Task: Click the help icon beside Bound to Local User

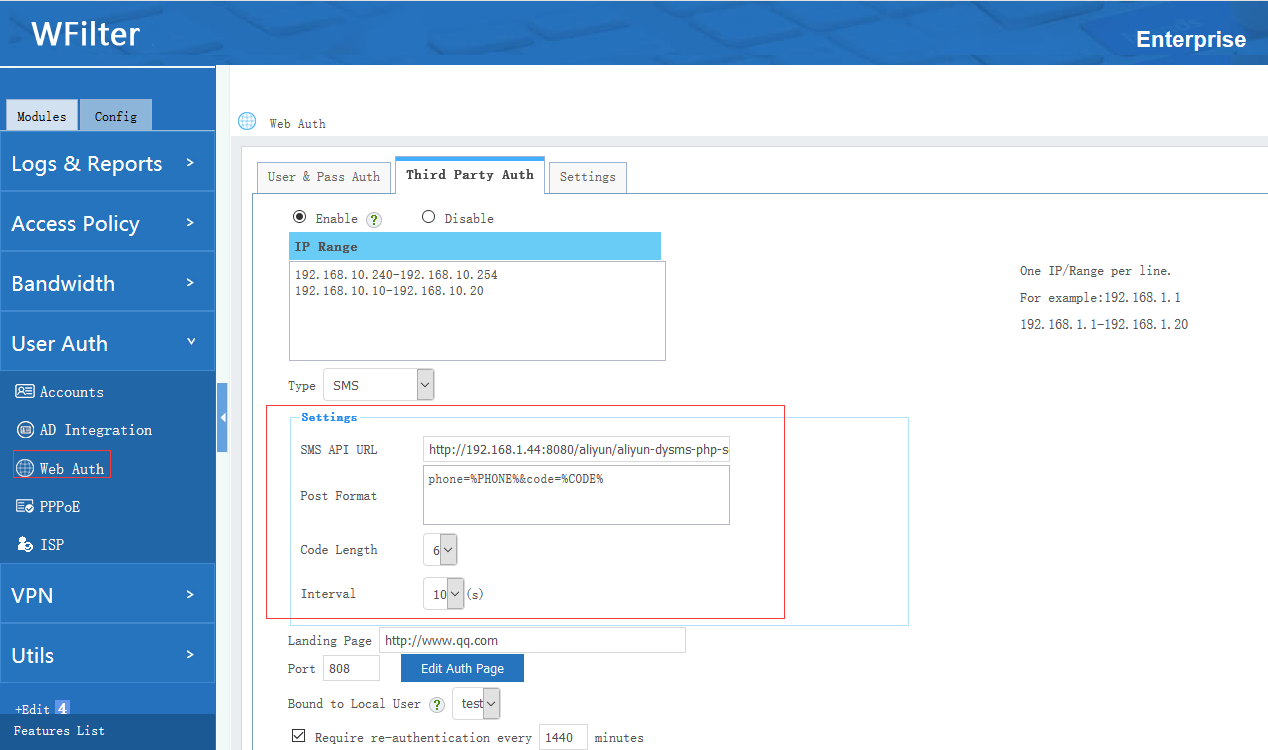Action: (x=437, y=705)
